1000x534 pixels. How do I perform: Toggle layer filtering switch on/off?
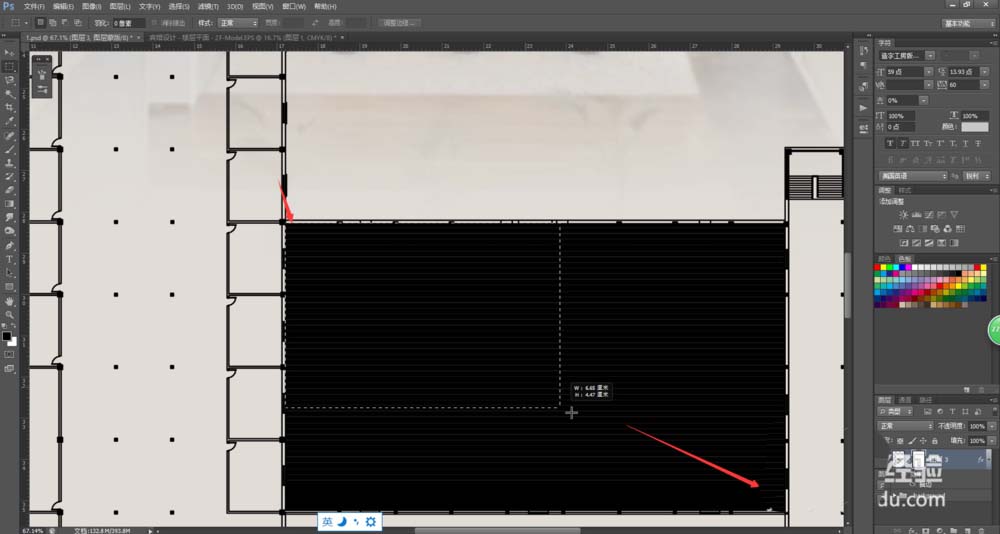[994, 412]
